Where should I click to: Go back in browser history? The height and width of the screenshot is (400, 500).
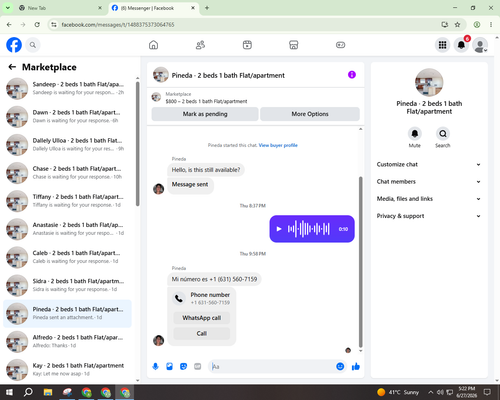(9, 25)
